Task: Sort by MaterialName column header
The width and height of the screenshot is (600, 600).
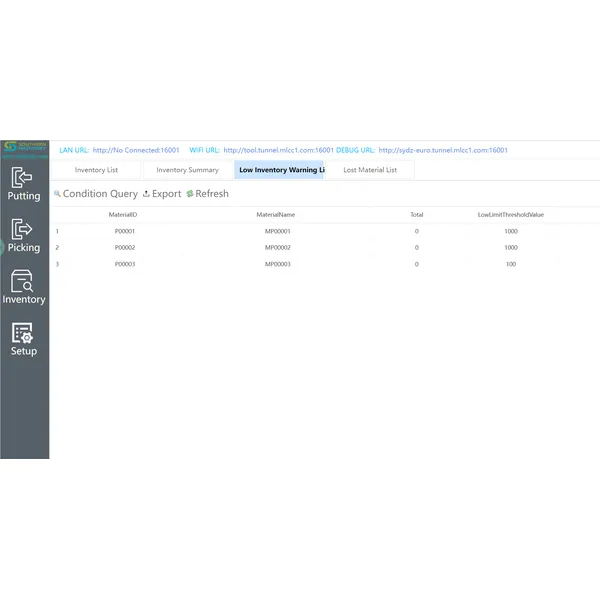Action: click(x=276, y=215)
